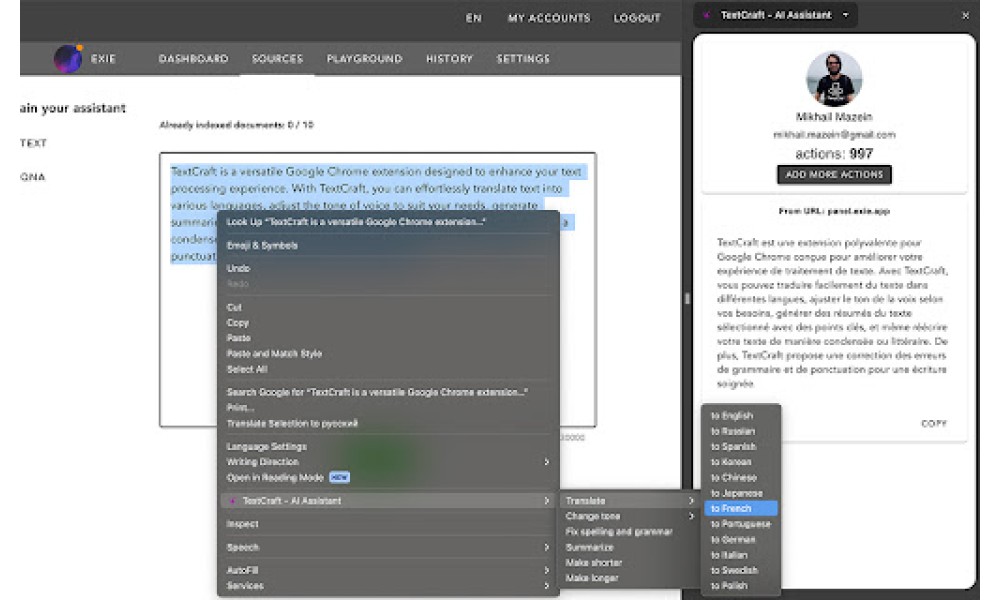
Task: Open MY ACCOUNTS
Action: click(x=549, y=18)
